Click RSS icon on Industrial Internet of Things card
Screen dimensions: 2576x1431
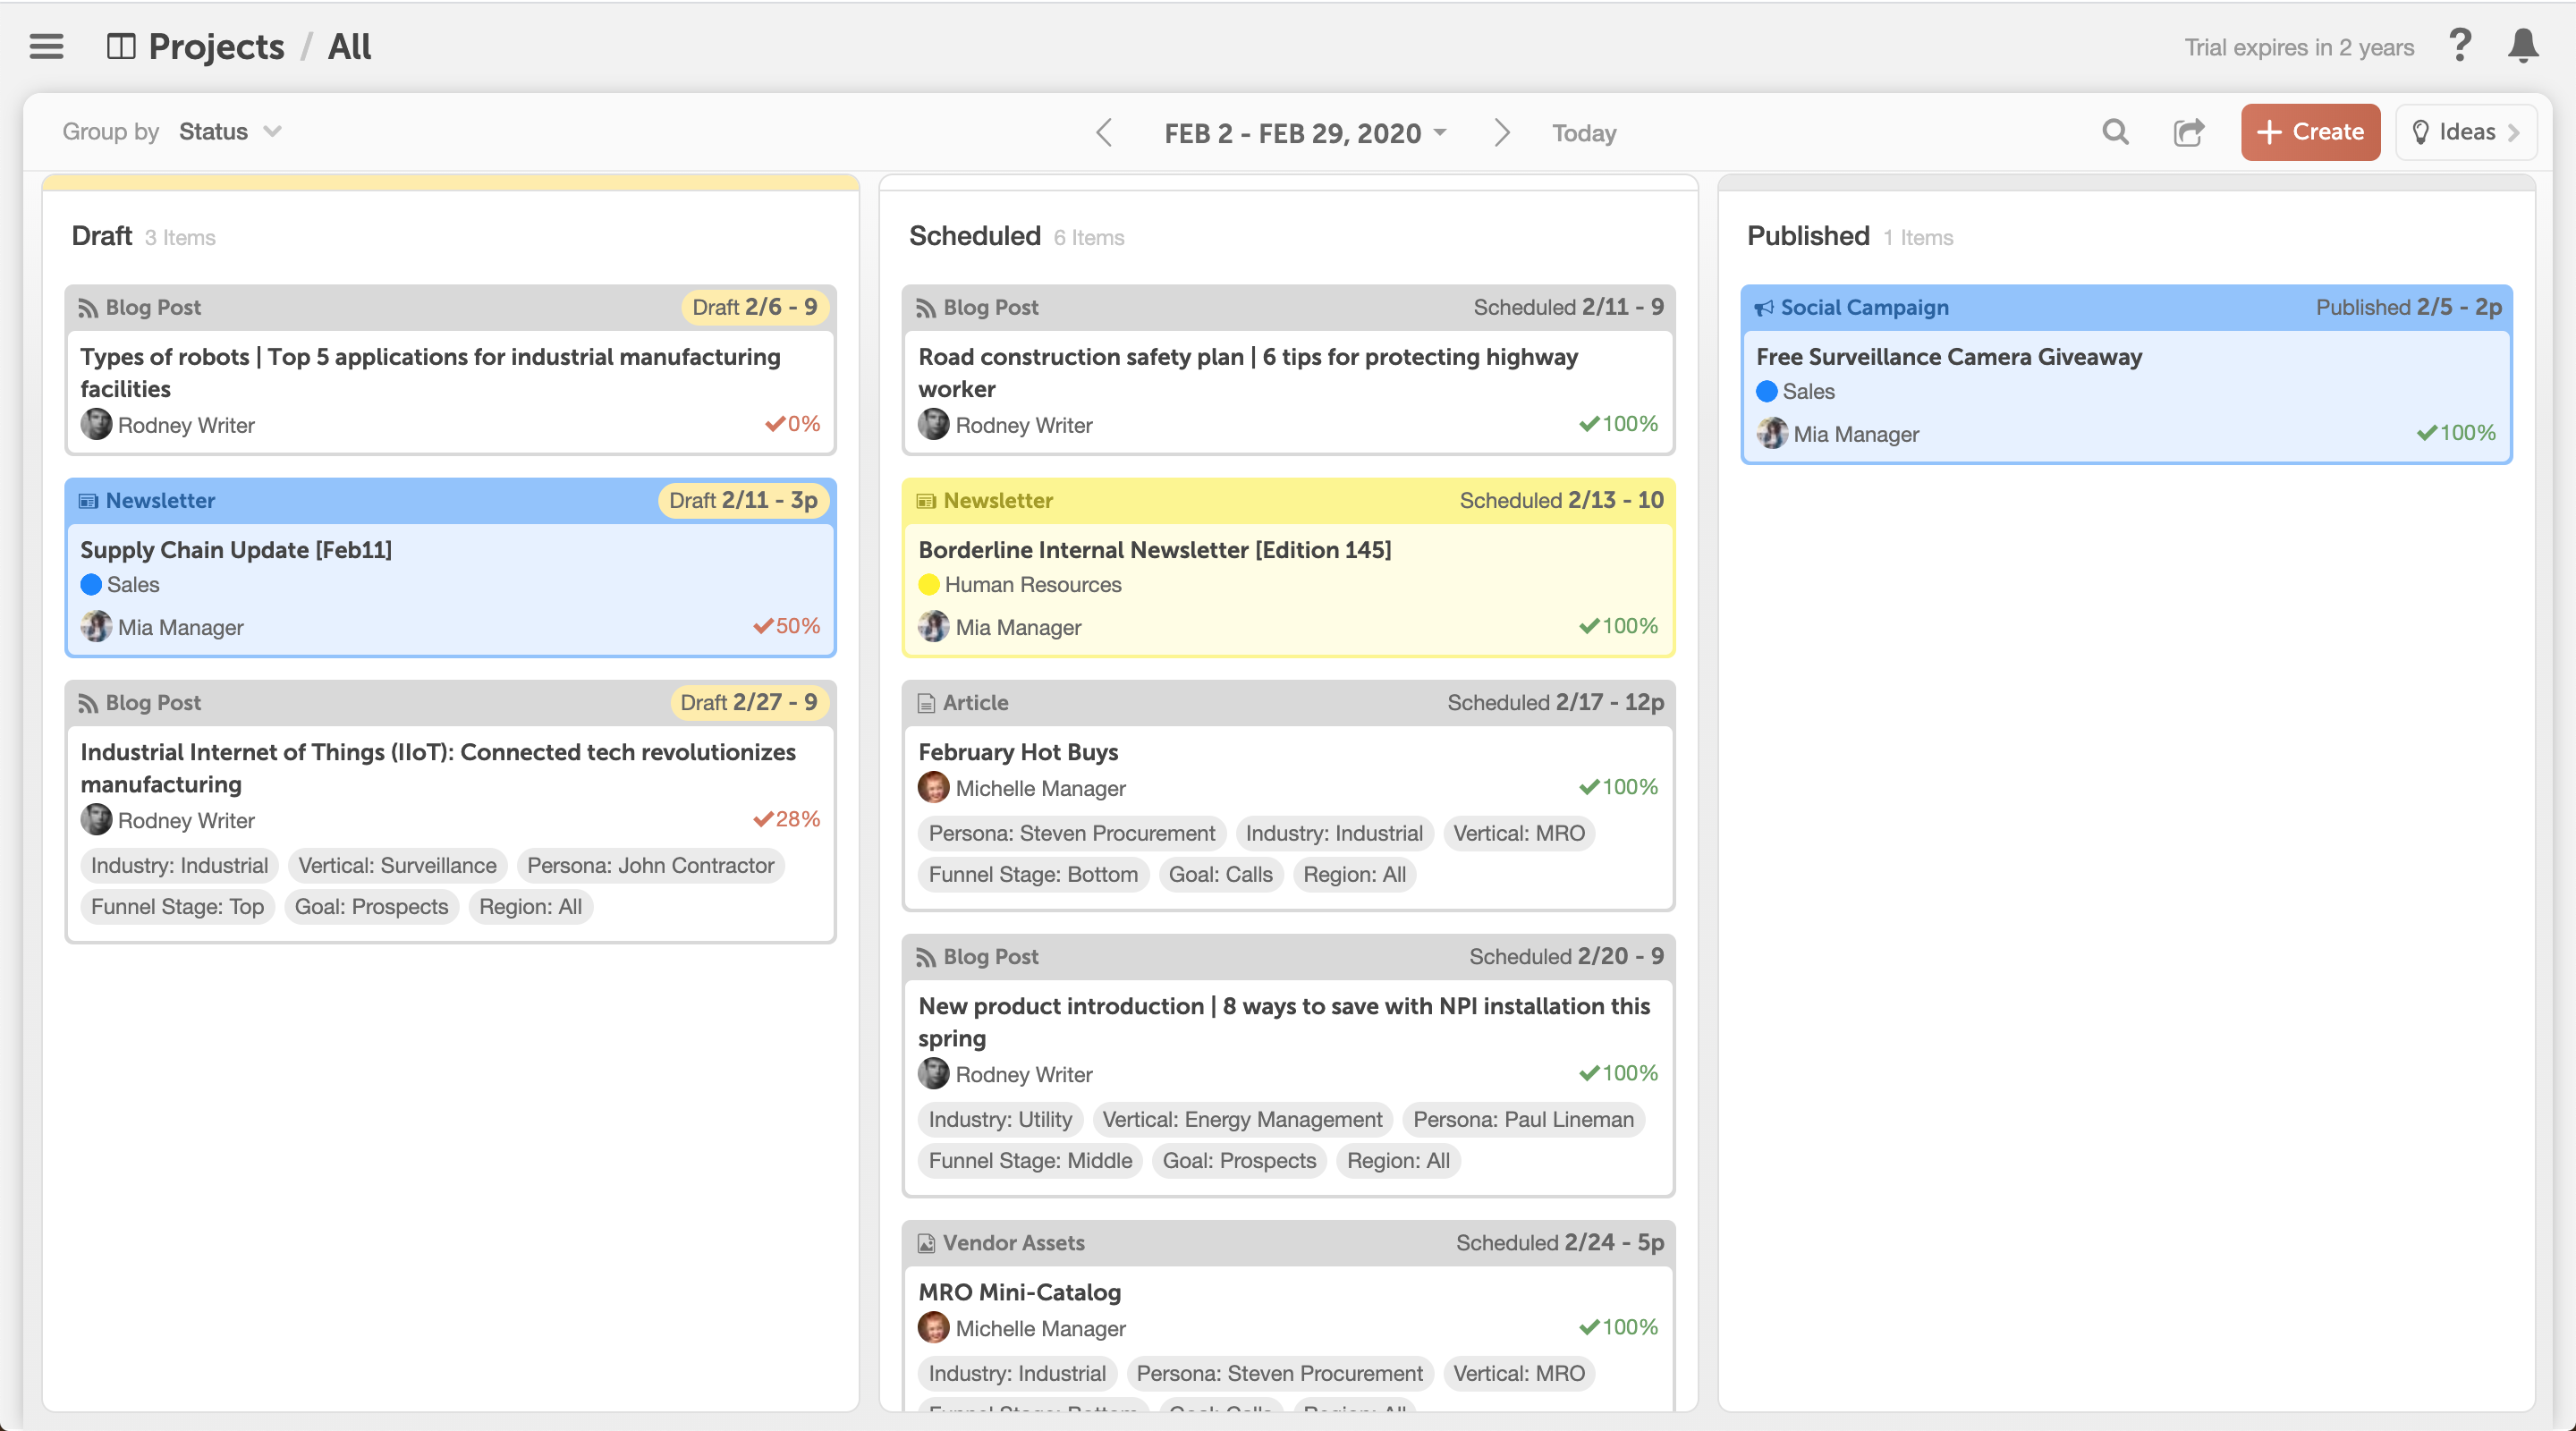pos(88,703)
